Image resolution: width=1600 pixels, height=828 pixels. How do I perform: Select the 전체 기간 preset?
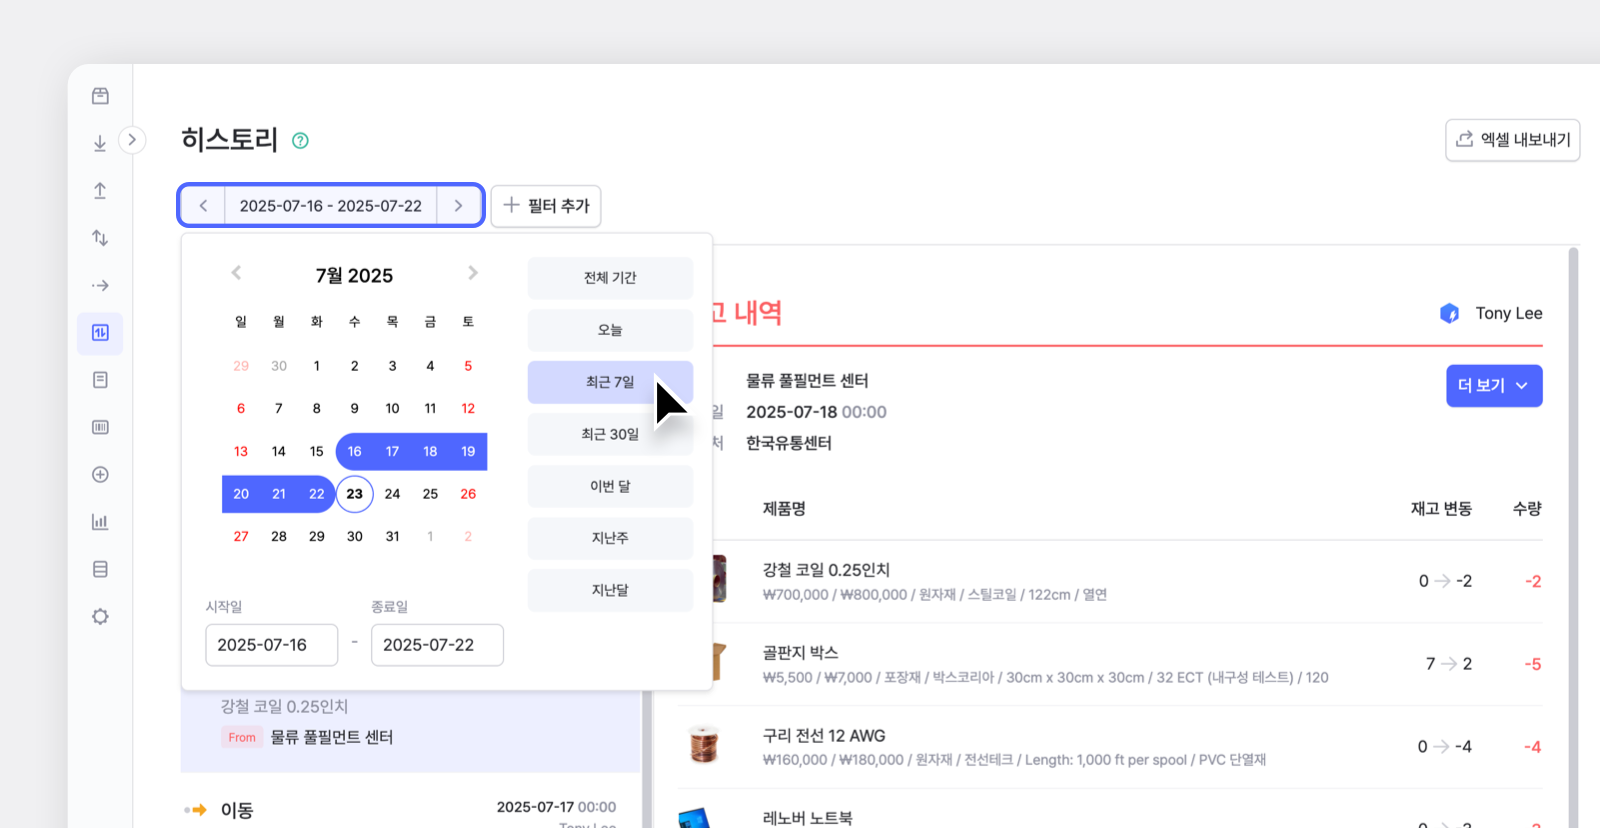coord(610,278)
